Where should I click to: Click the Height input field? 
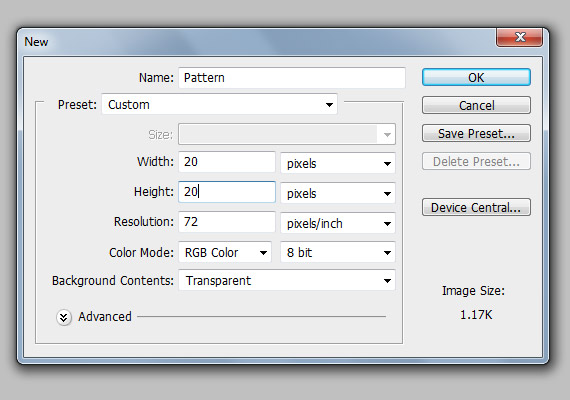[227, 192]
